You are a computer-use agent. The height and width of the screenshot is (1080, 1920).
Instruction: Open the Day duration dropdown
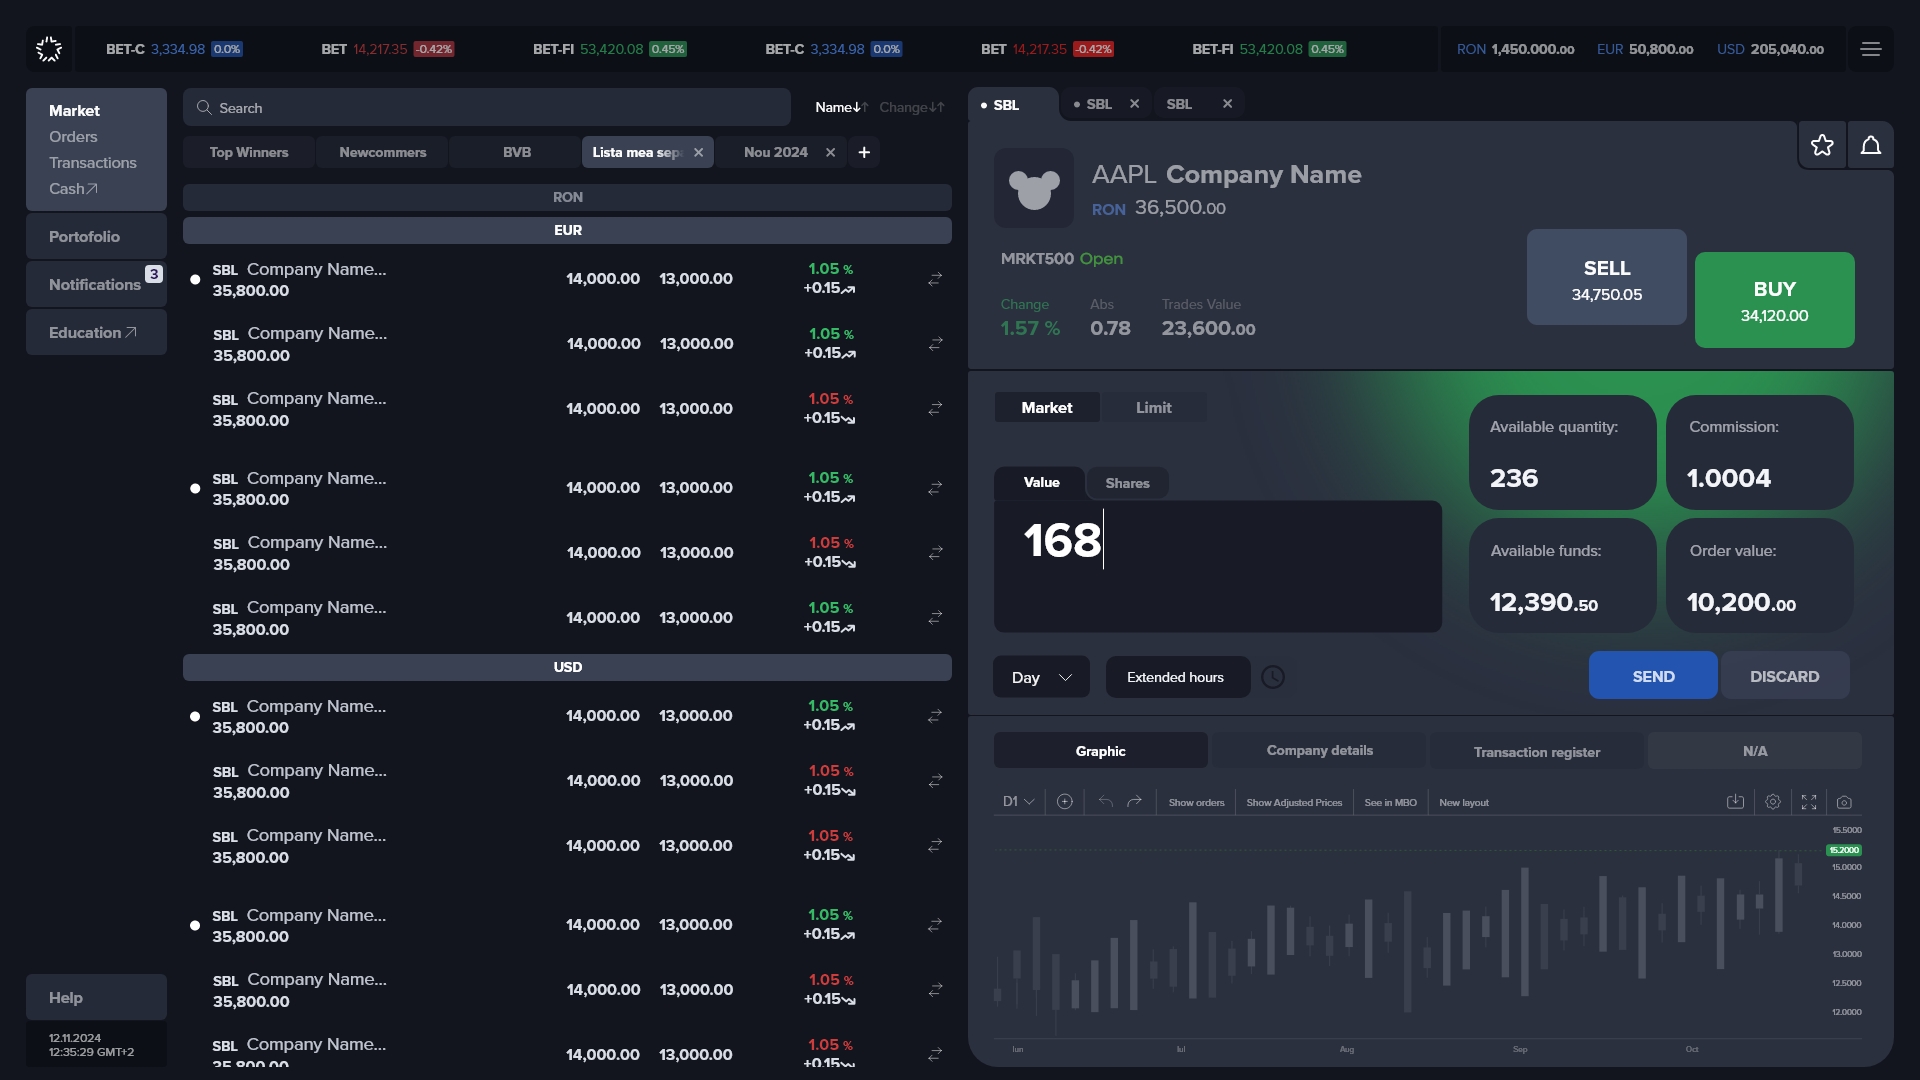[1040, 677]
